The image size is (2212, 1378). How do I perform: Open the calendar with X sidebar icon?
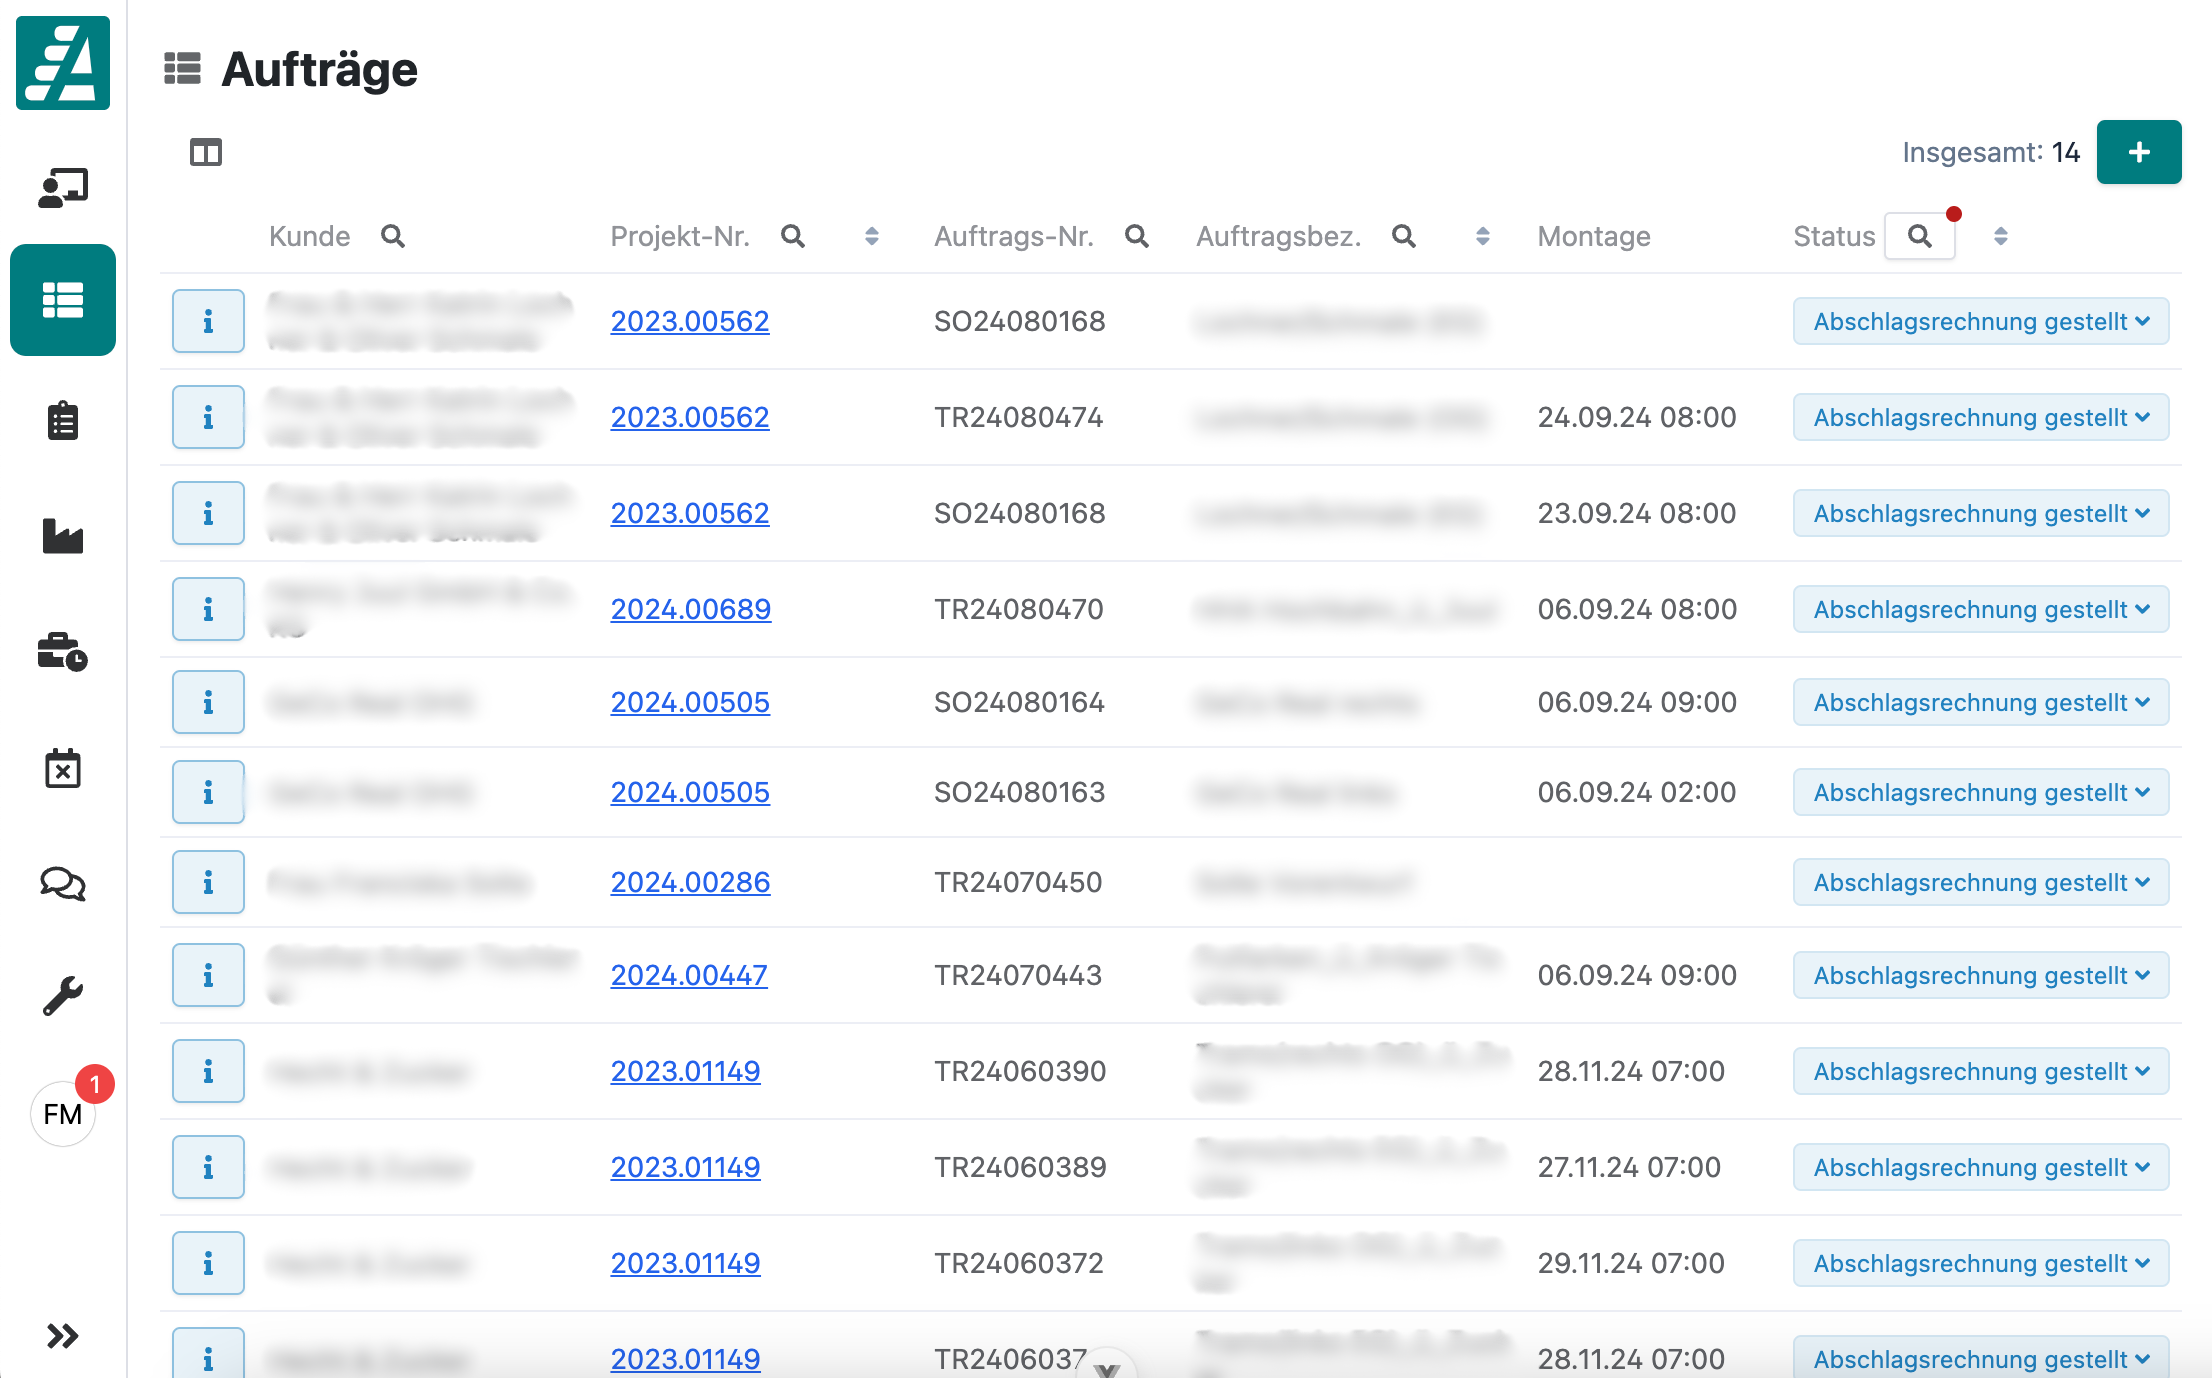coord(63,768)
